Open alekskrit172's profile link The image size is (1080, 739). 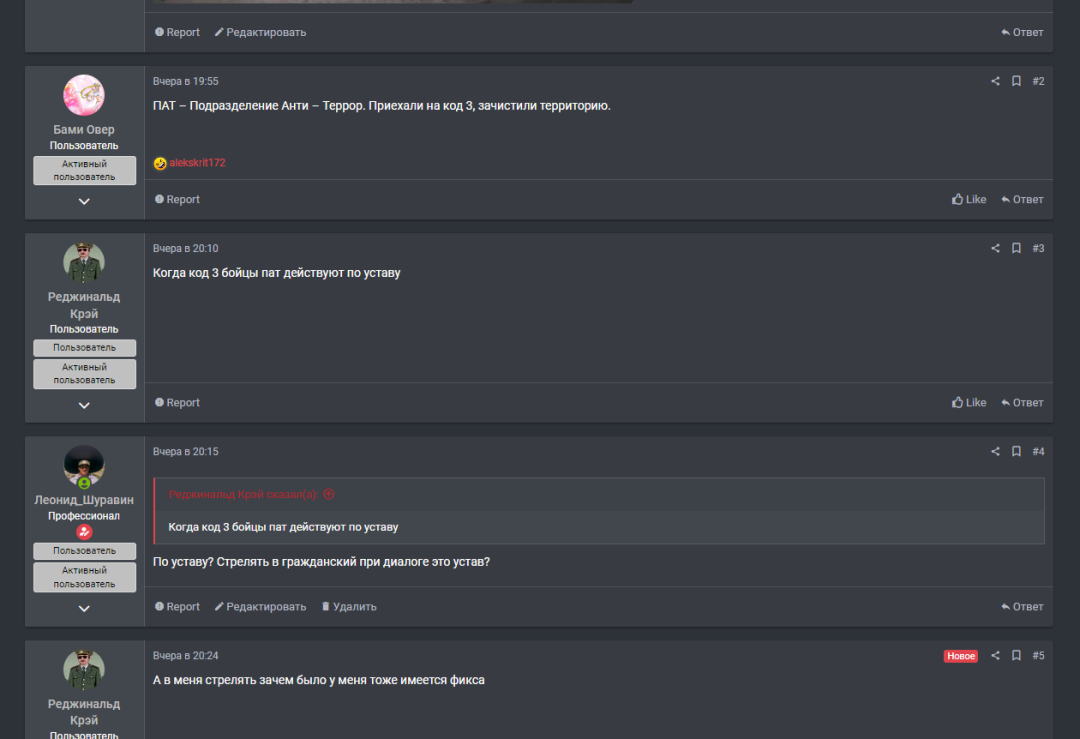tap(197, 163)
